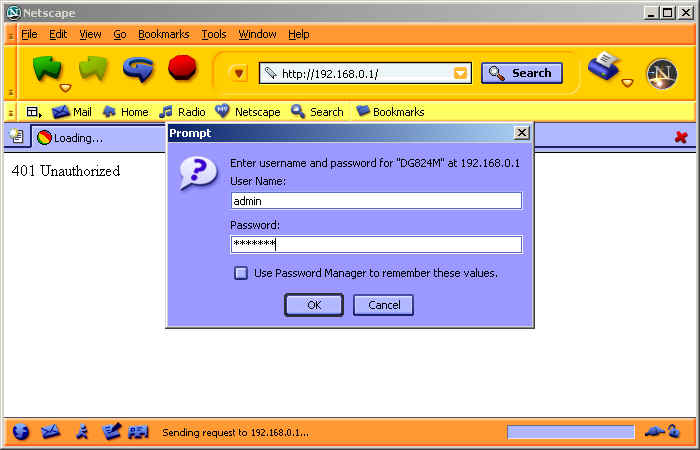Image resolution: width=700 pixels, height=450 pixels.
Task: Click the blue Reload icon
Action: (138, 70)
